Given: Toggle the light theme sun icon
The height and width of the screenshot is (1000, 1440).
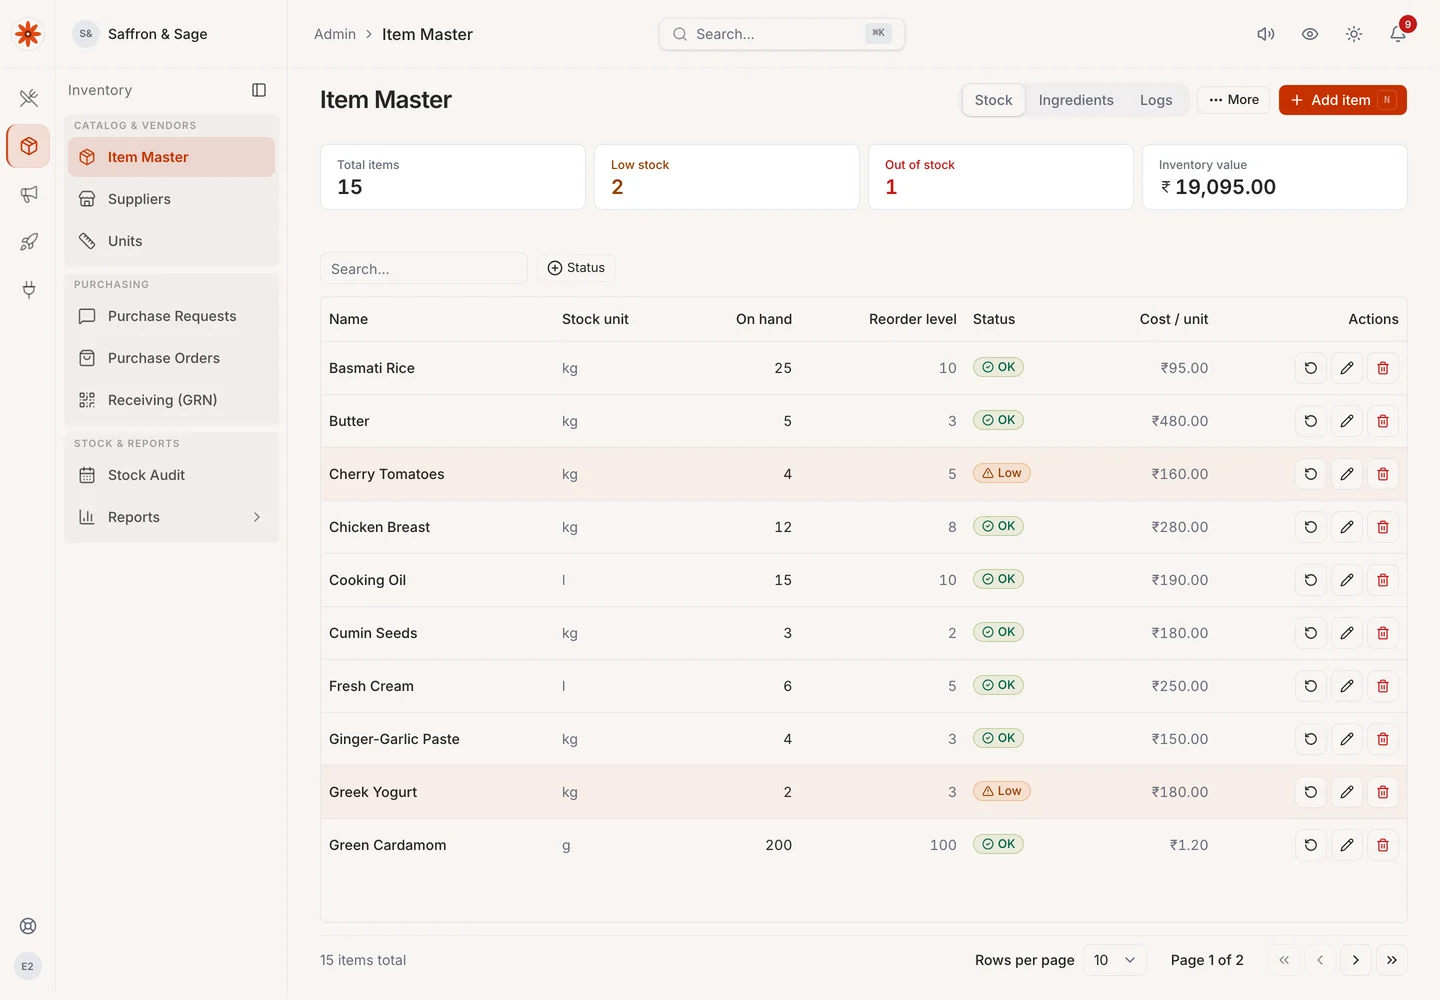Looking at the screenshot, I should [1354, 34].
